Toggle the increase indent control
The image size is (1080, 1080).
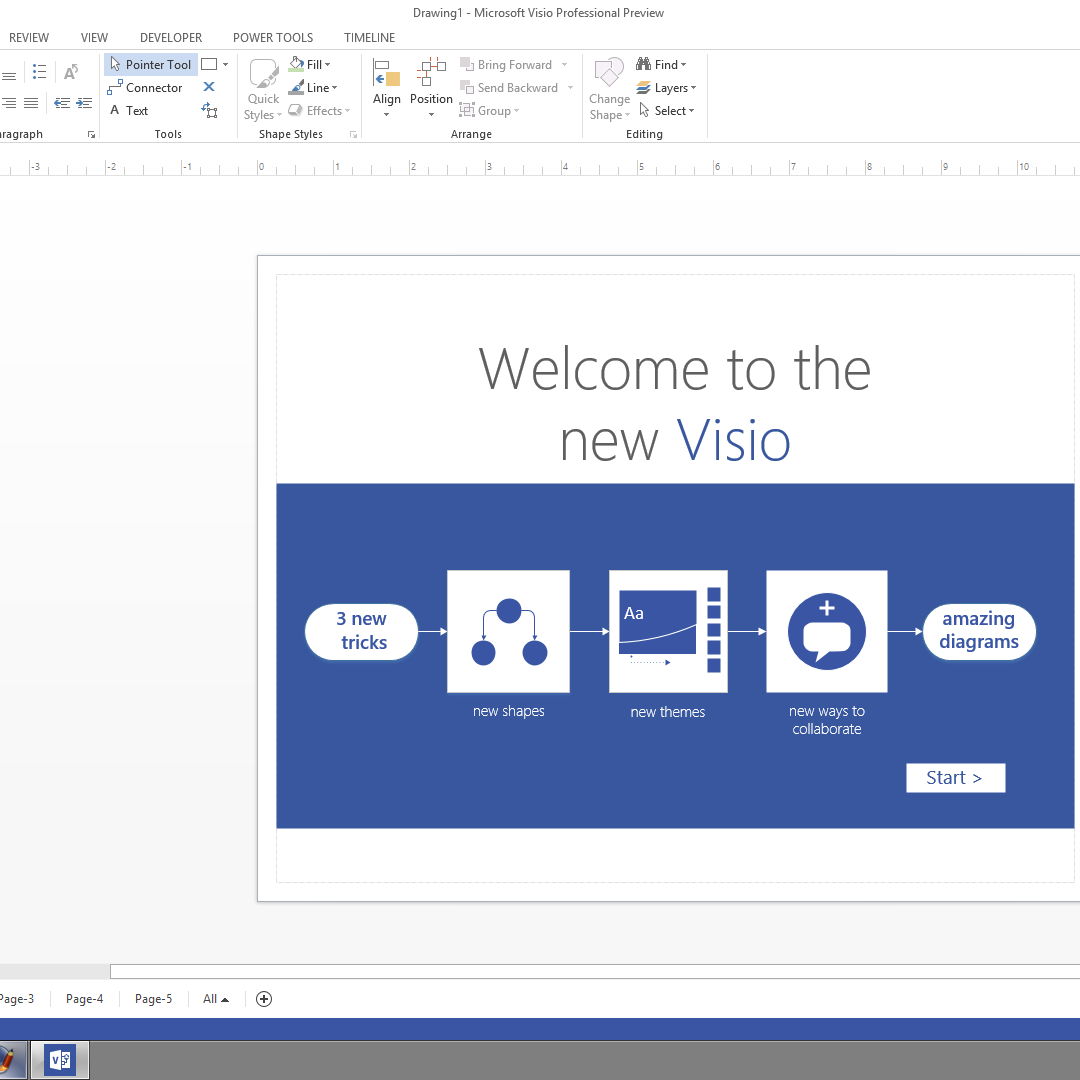(x=84, y=102)
